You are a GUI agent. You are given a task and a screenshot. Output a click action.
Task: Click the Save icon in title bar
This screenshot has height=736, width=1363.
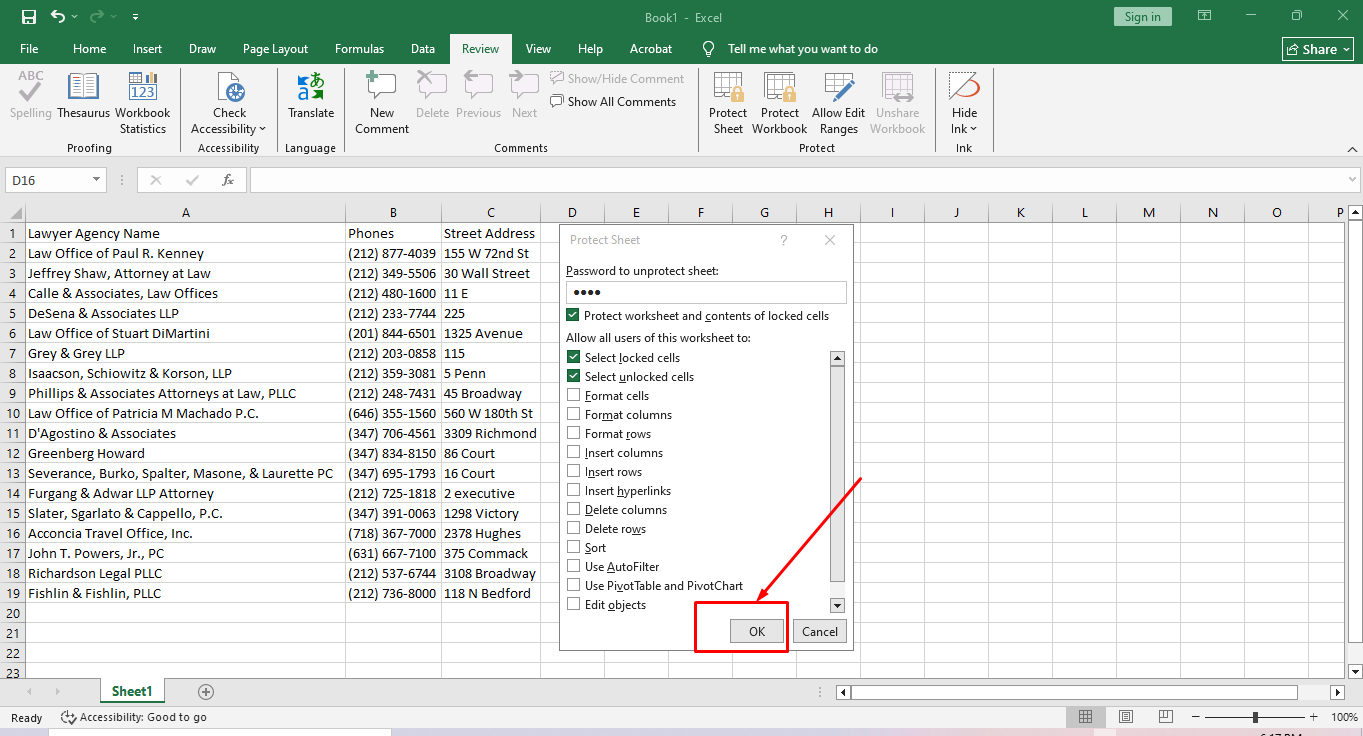pyautogui.click(x=29, y=17)
